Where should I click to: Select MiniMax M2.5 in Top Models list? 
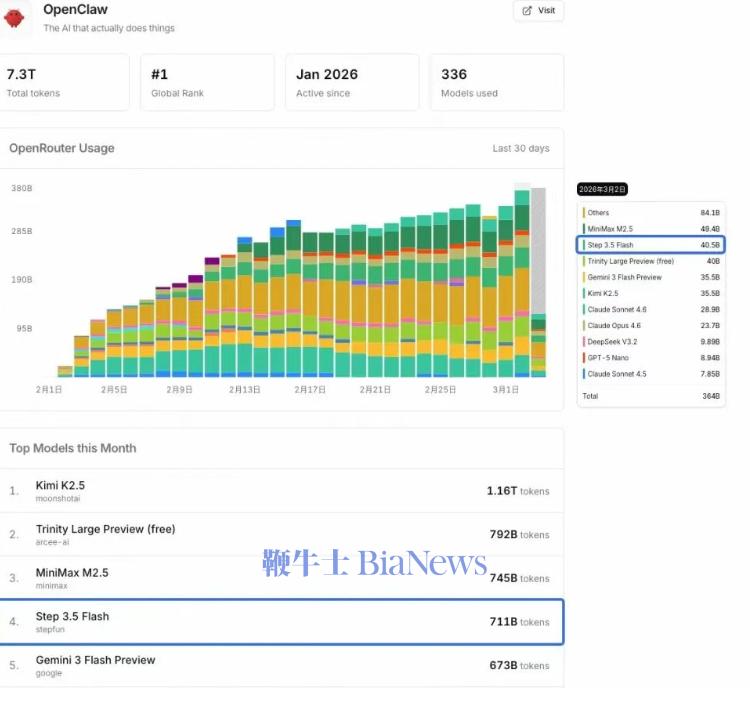pos(280,578)
